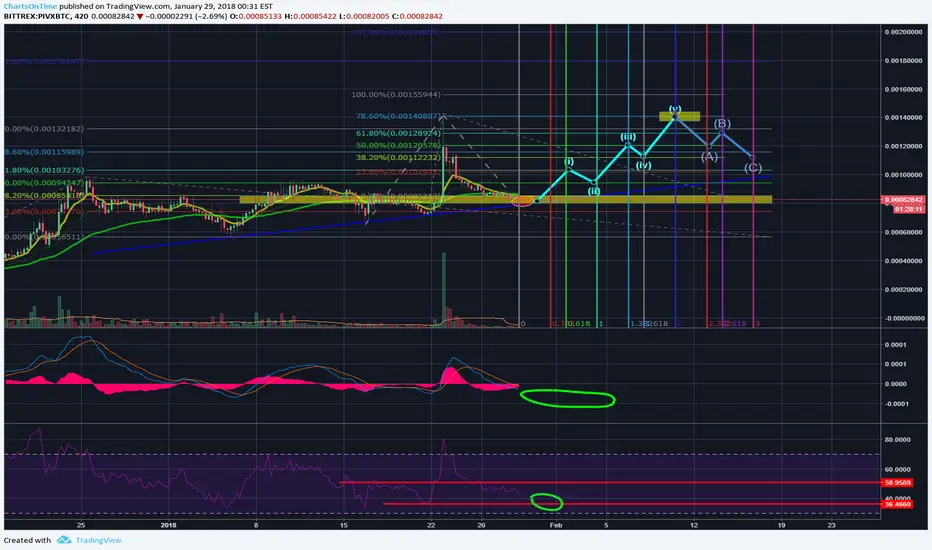
Task: Click the high value H:0.00085422
Action: pyautogui.click(x=310, y=16)
